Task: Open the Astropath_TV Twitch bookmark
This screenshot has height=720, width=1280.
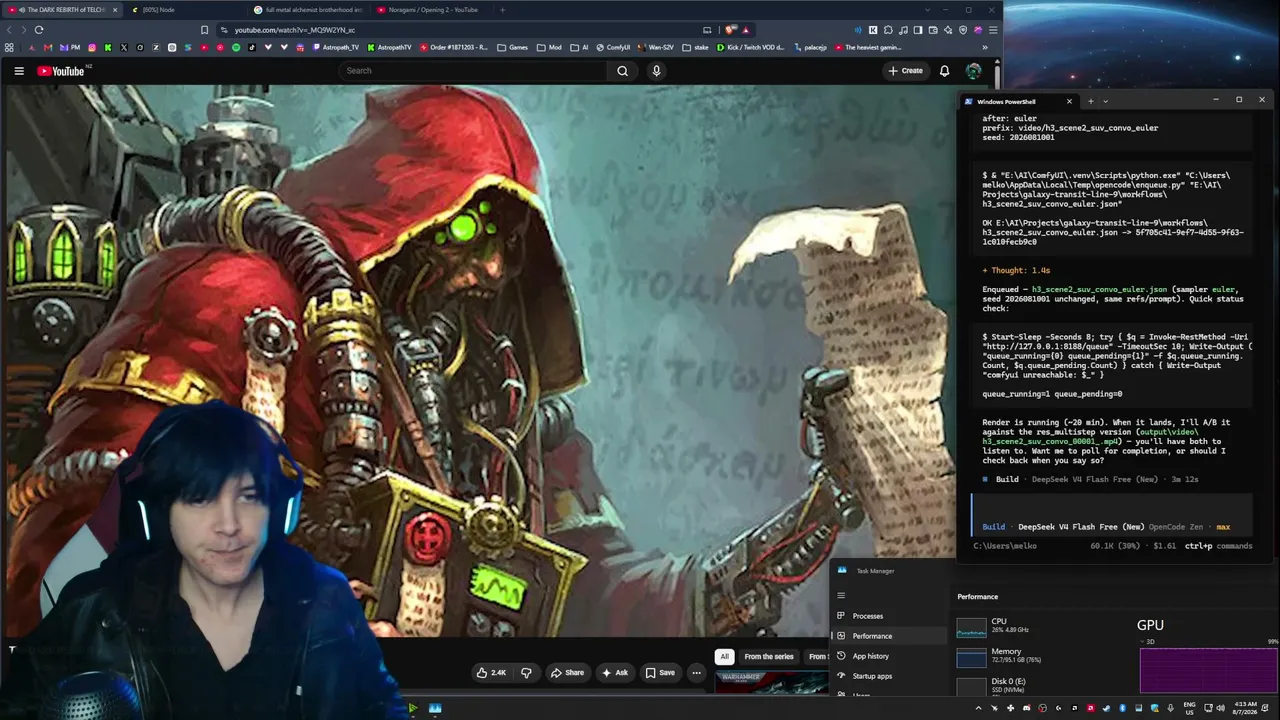Action: click(x=335, y=47)
